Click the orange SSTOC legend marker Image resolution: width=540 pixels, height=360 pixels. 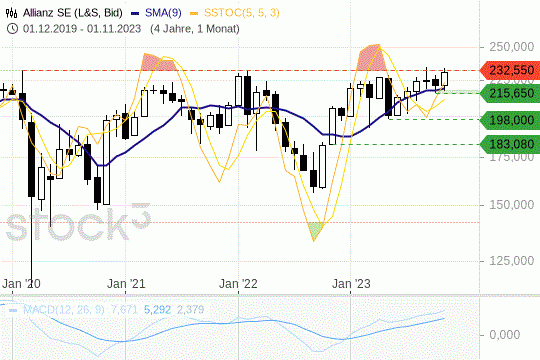(194, 13)
